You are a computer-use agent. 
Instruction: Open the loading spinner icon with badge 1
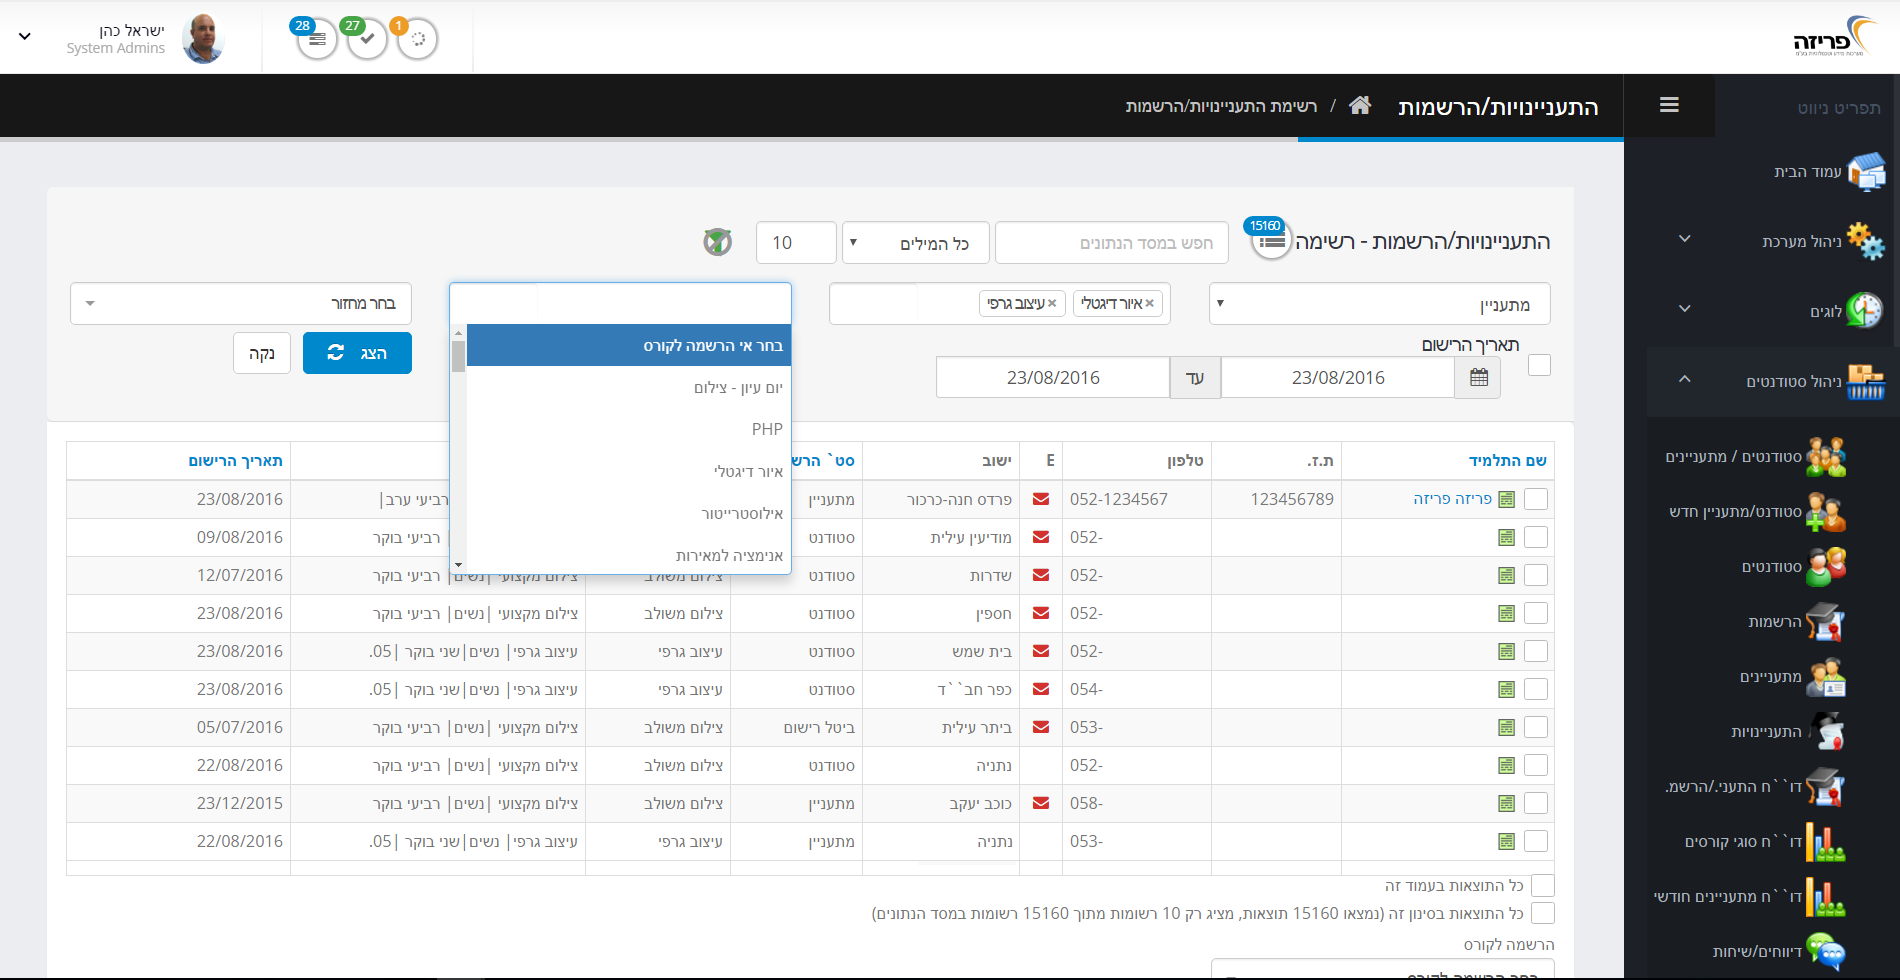click(x=417, y=39)
